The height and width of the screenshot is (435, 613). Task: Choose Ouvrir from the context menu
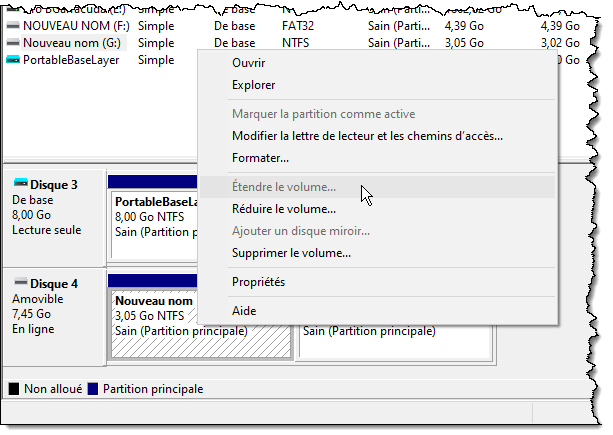pyautogui.click(x=248, y=62)
